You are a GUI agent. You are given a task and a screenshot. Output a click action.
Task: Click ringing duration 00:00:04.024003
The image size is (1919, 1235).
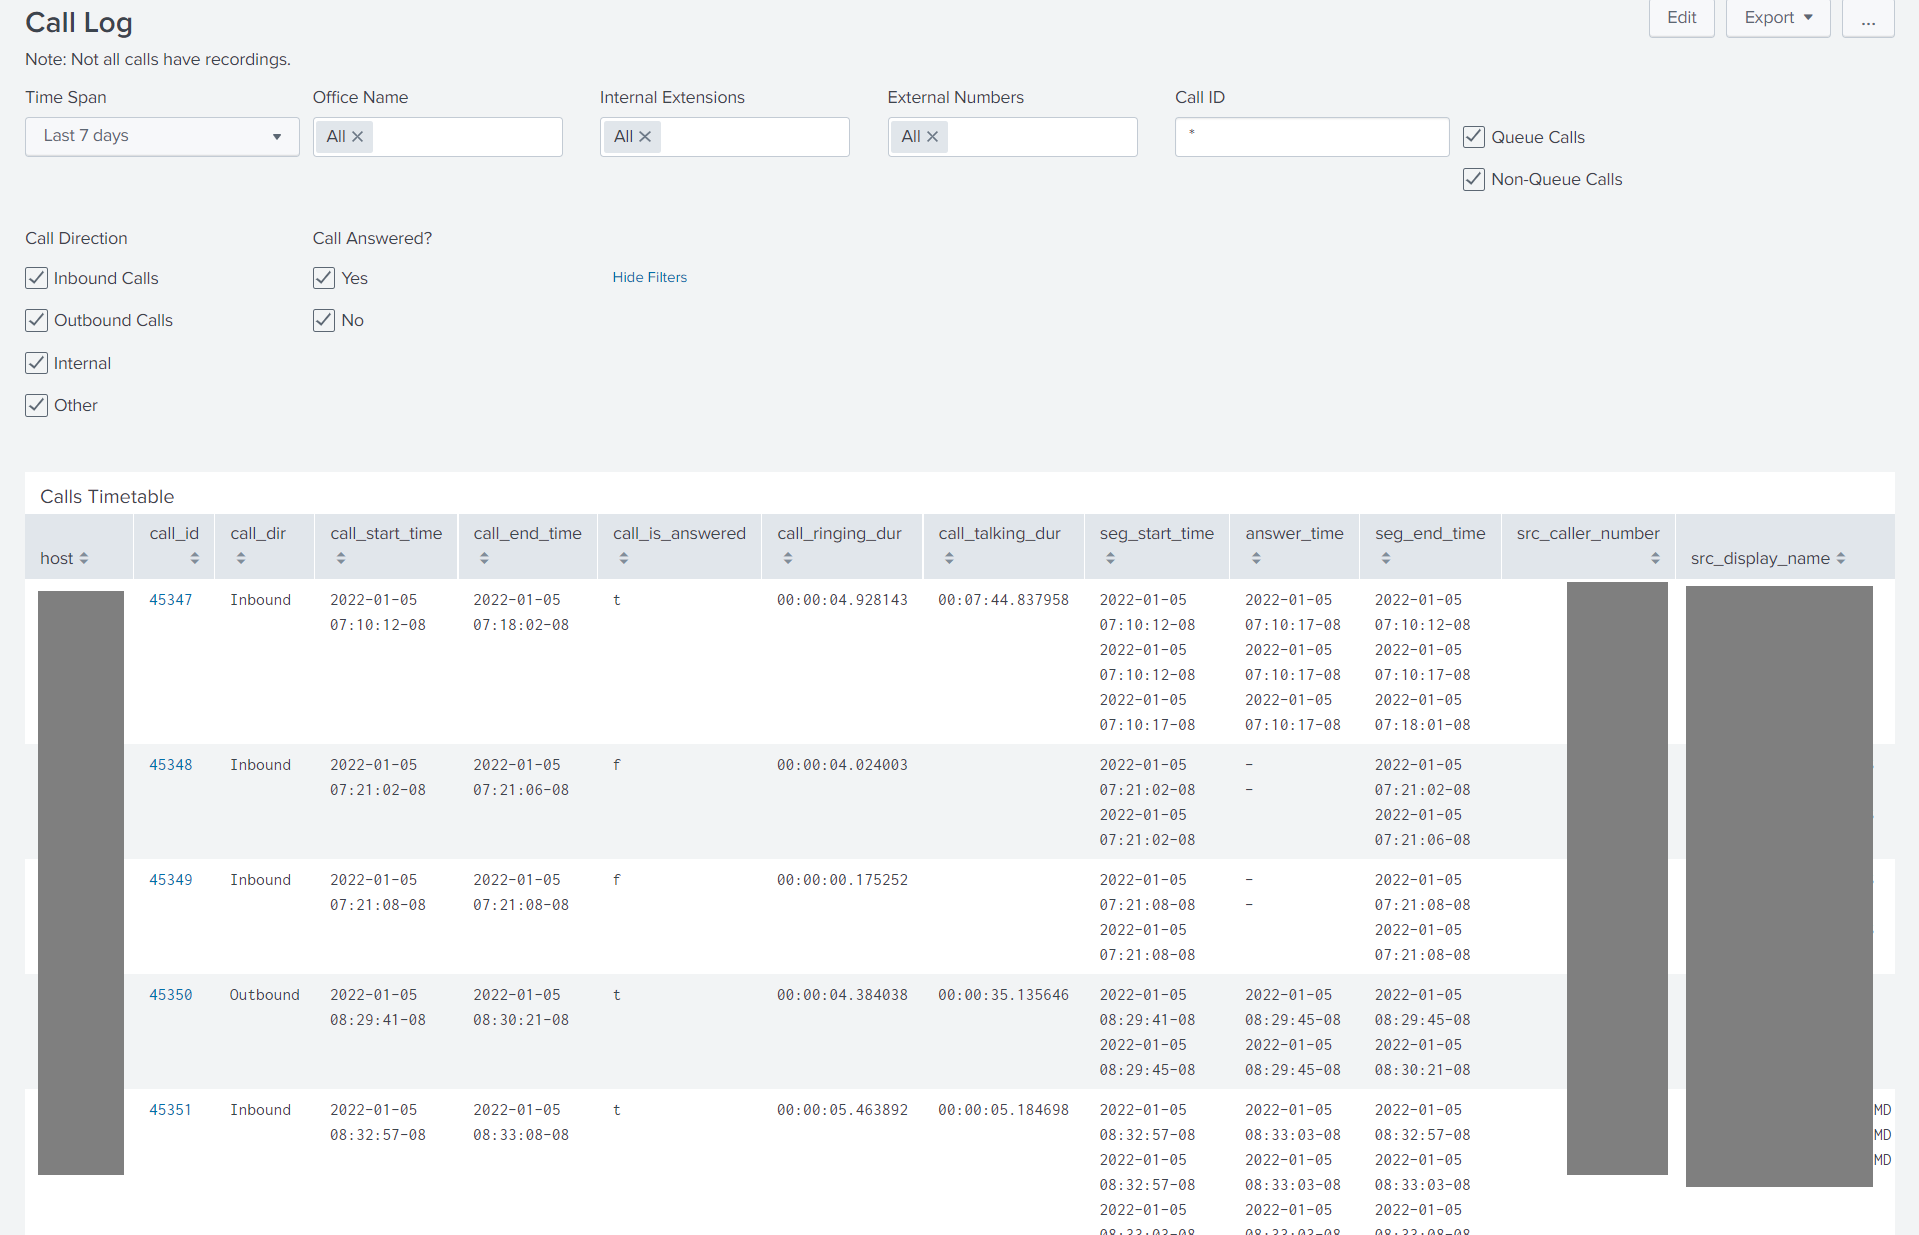pyautogui.click(x=842, y=765)
